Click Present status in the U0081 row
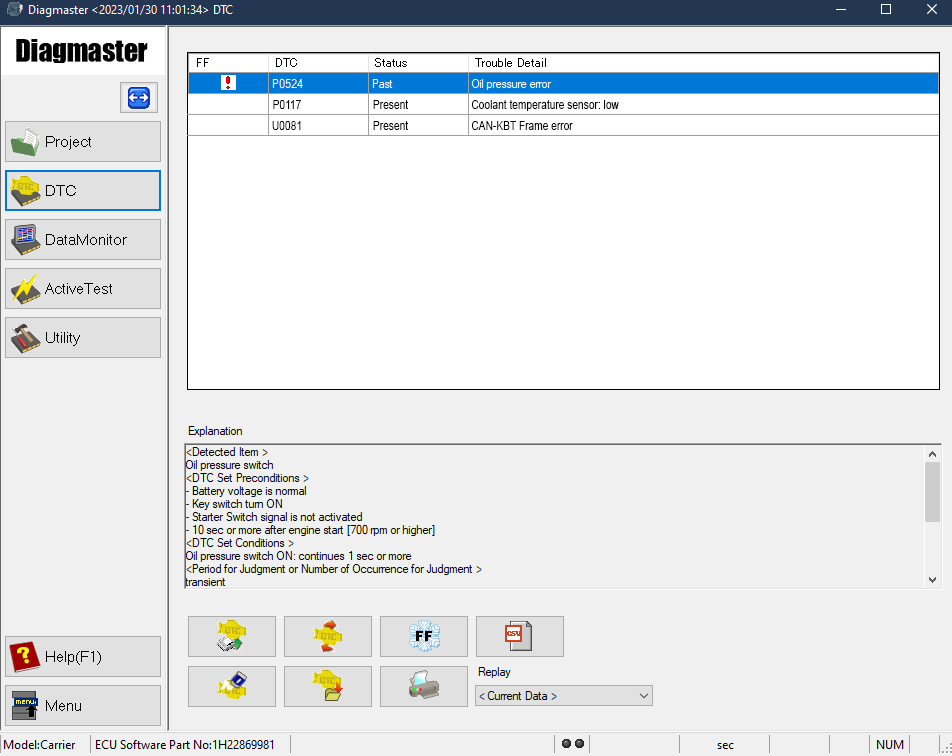The height and width of the screenshot is (756, 952). [x=419, y=126]
